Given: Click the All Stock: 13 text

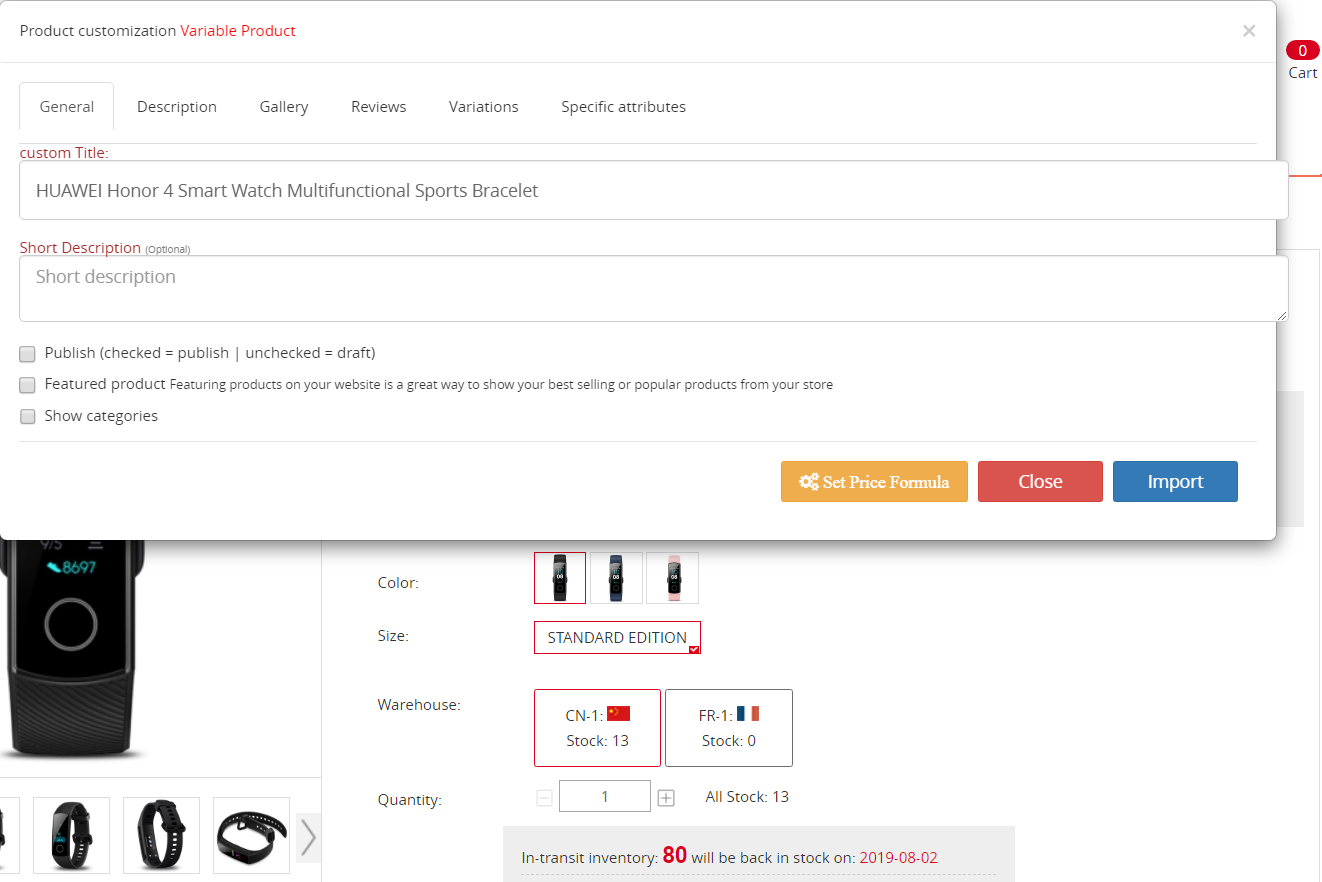Looking at the screenshot, I should (x=747, y=797).
